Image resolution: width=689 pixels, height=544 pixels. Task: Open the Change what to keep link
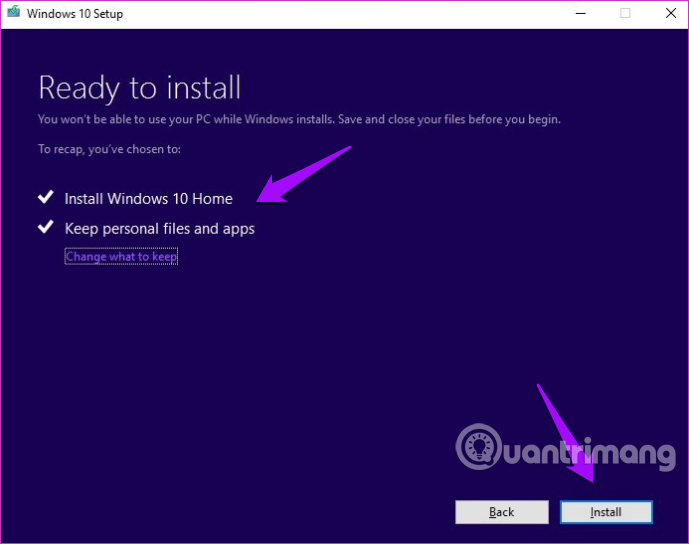[x=121, y=256]
